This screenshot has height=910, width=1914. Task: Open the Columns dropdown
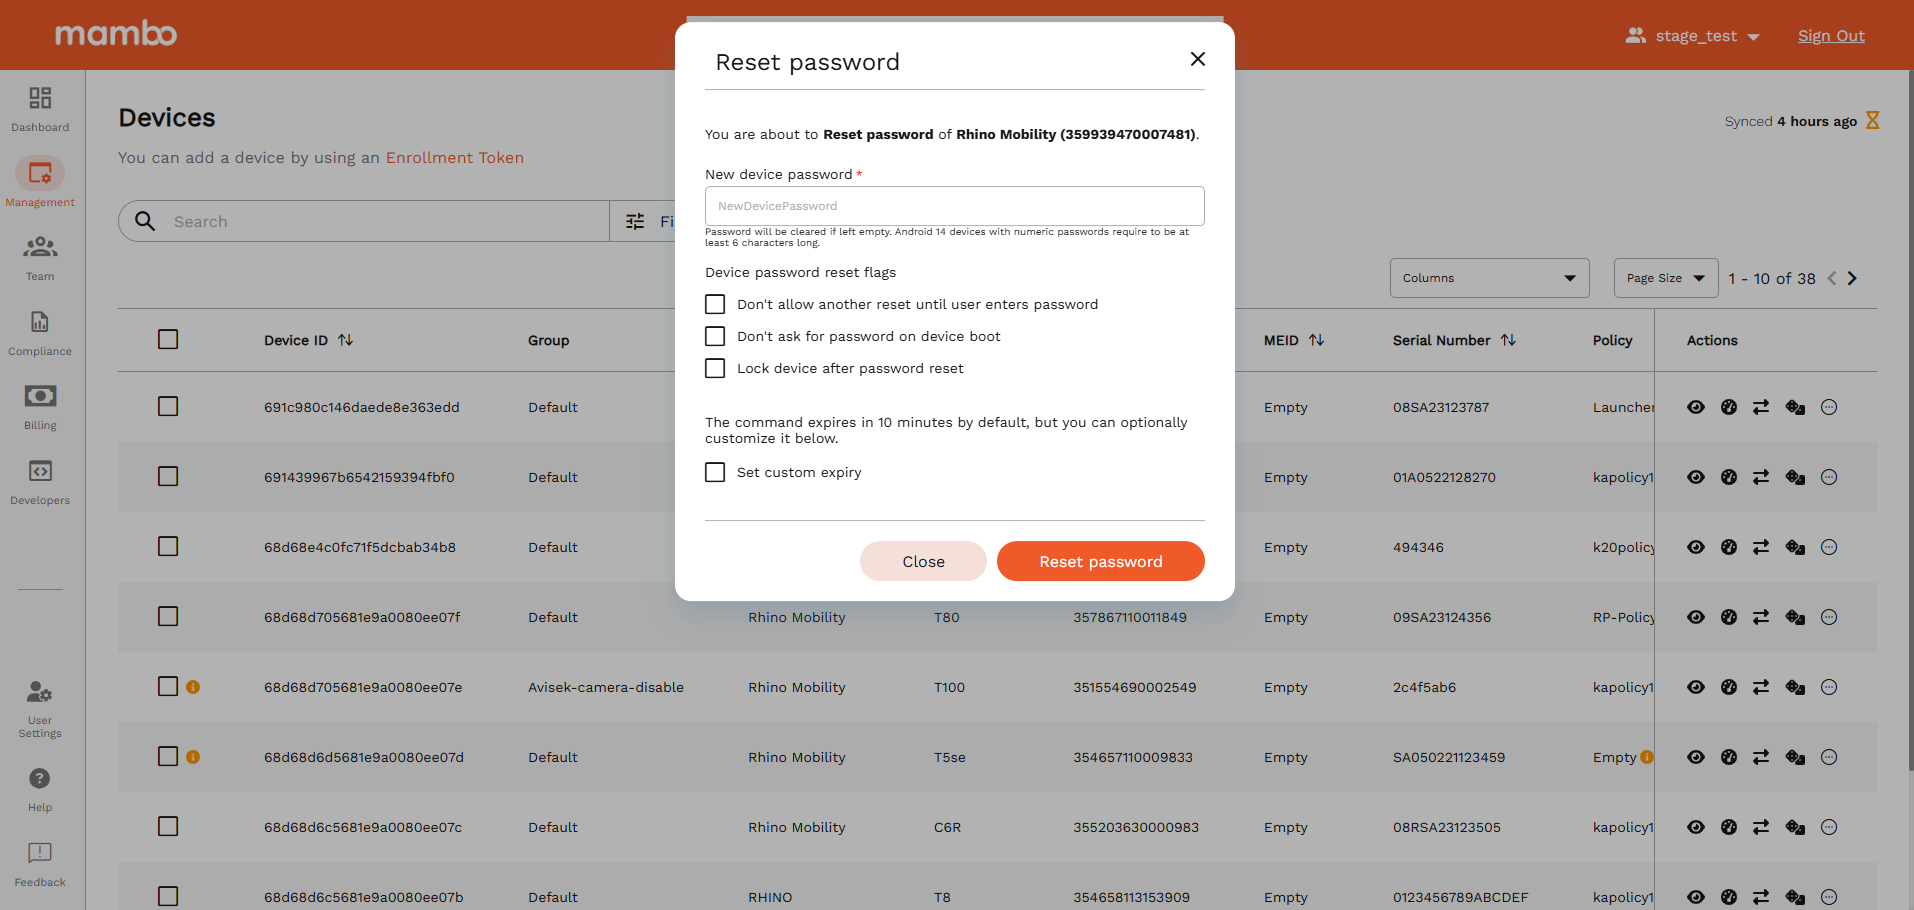pyautogui.click(x=1489, y=278)
